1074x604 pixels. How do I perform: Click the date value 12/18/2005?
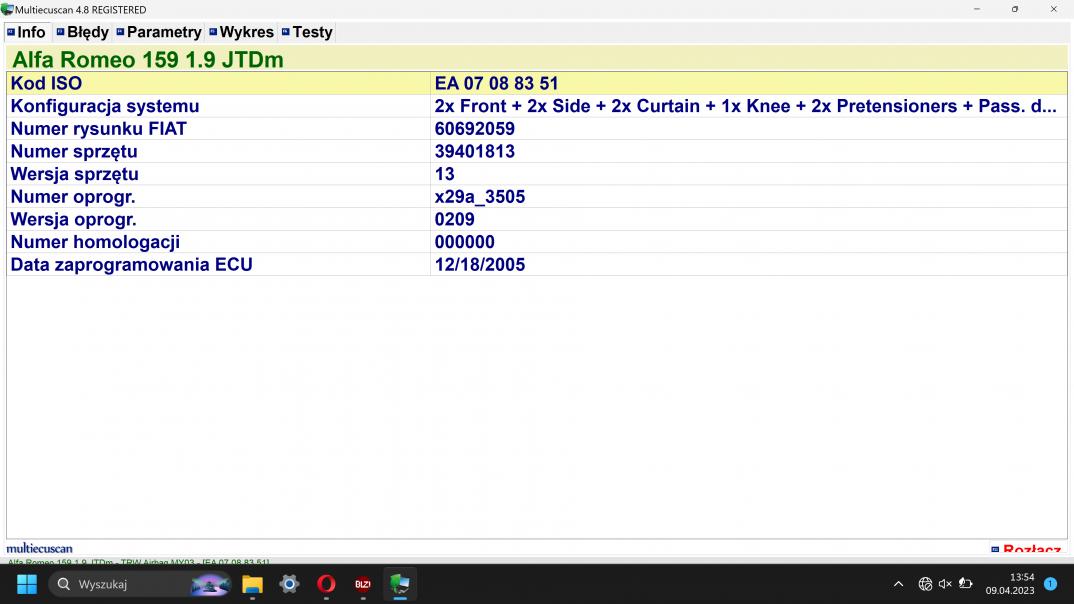(x=479, y=264)
